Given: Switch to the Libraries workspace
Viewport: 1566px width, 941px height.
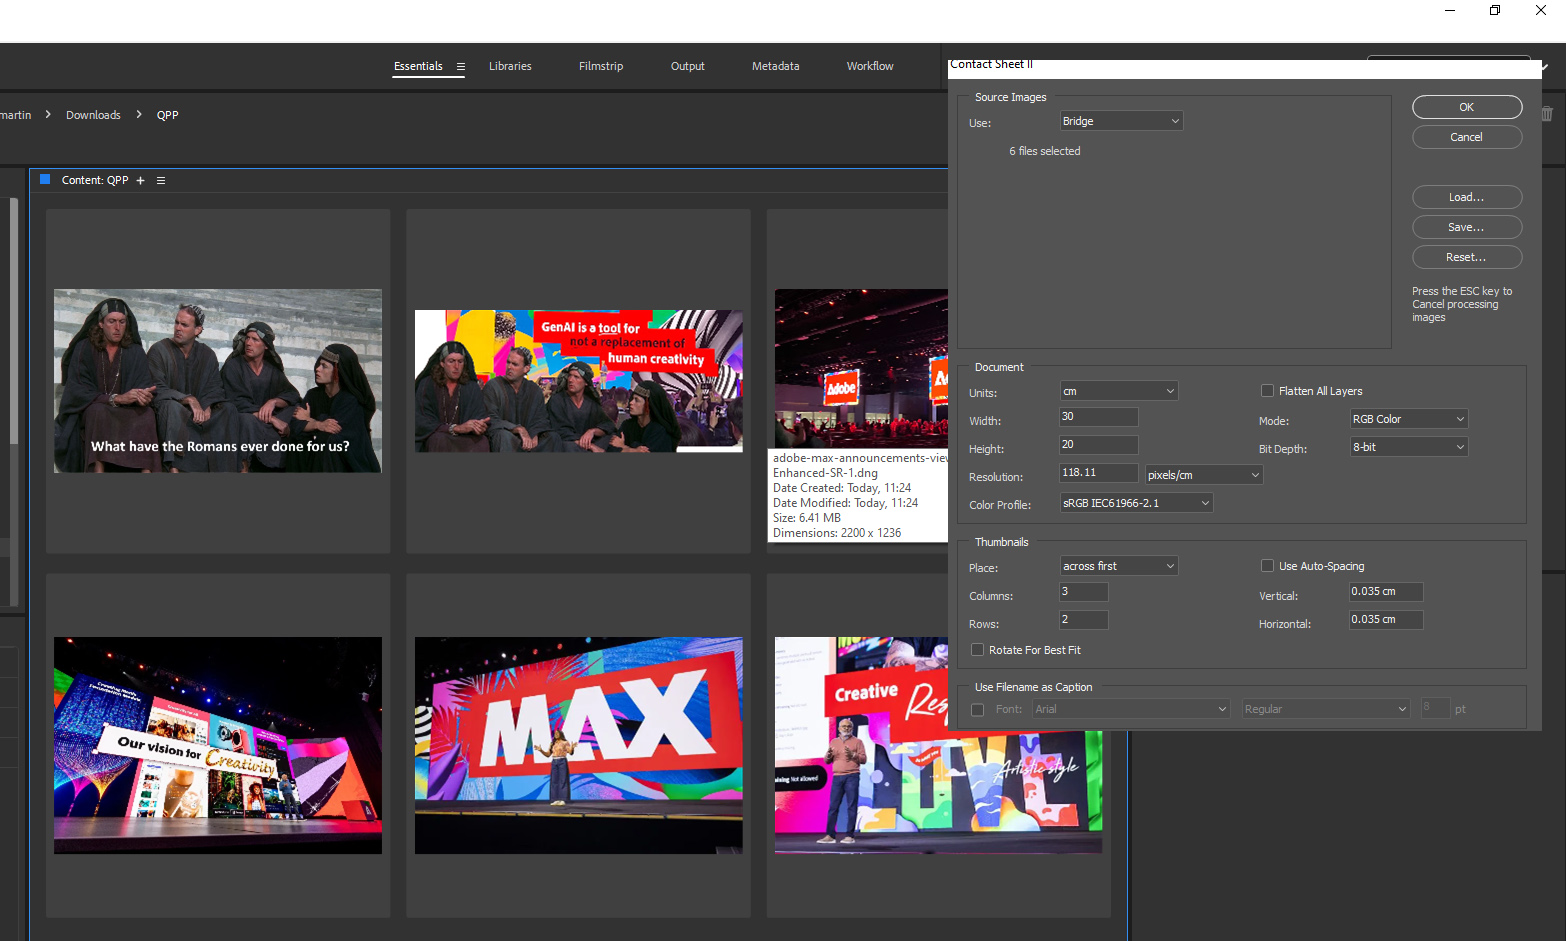Looking at the screenshot, I should pyautogui.click(x=510, y=66).
